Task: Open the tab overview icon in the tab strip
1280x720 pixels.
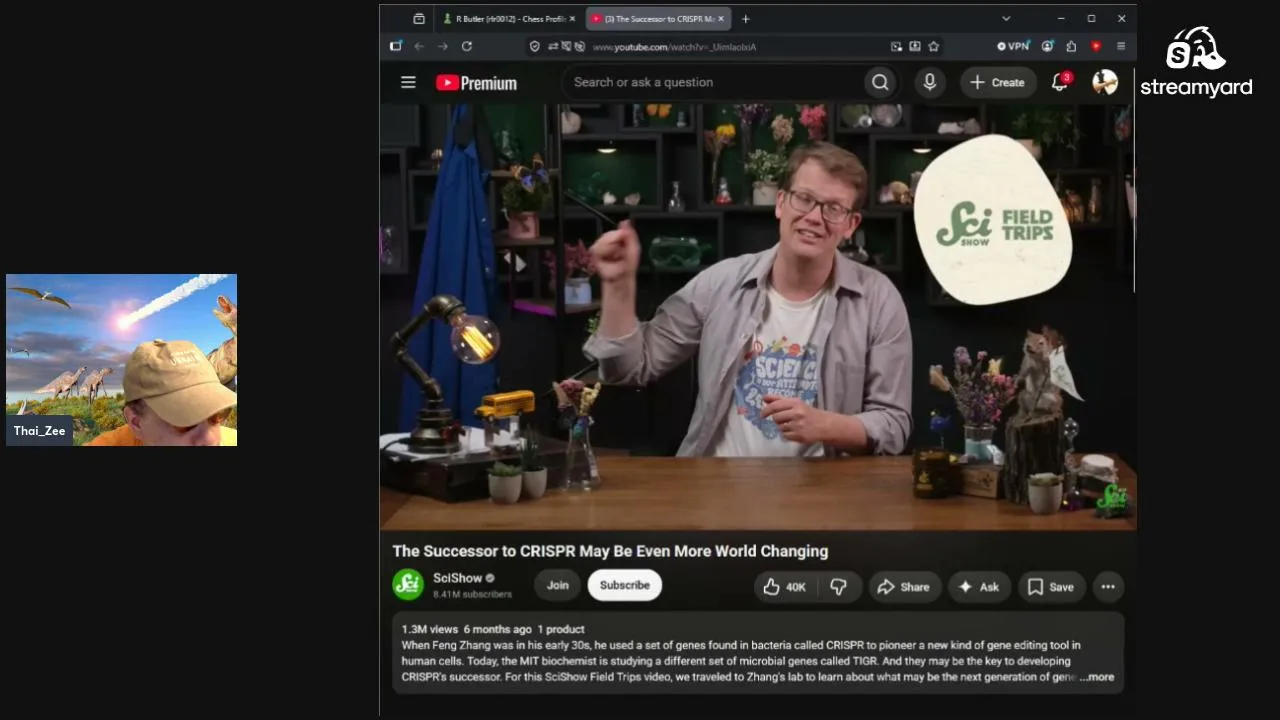Action: [x=419, y=18]
